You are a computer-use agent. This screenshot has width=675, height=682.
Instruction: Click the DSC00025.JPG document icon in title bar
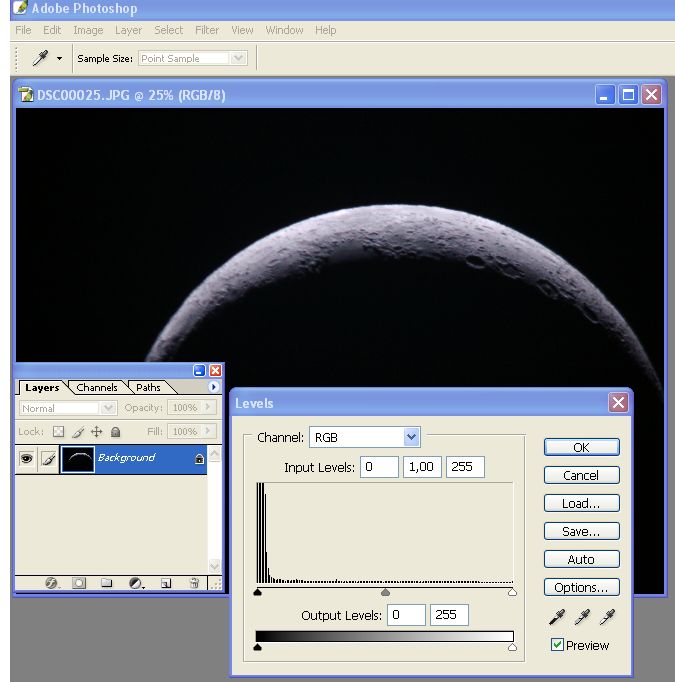point(26,94)
